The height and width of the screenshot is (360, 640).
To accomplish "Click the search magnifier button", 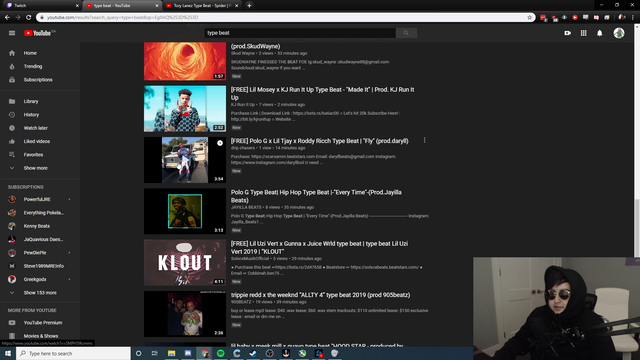I will 406,33.
